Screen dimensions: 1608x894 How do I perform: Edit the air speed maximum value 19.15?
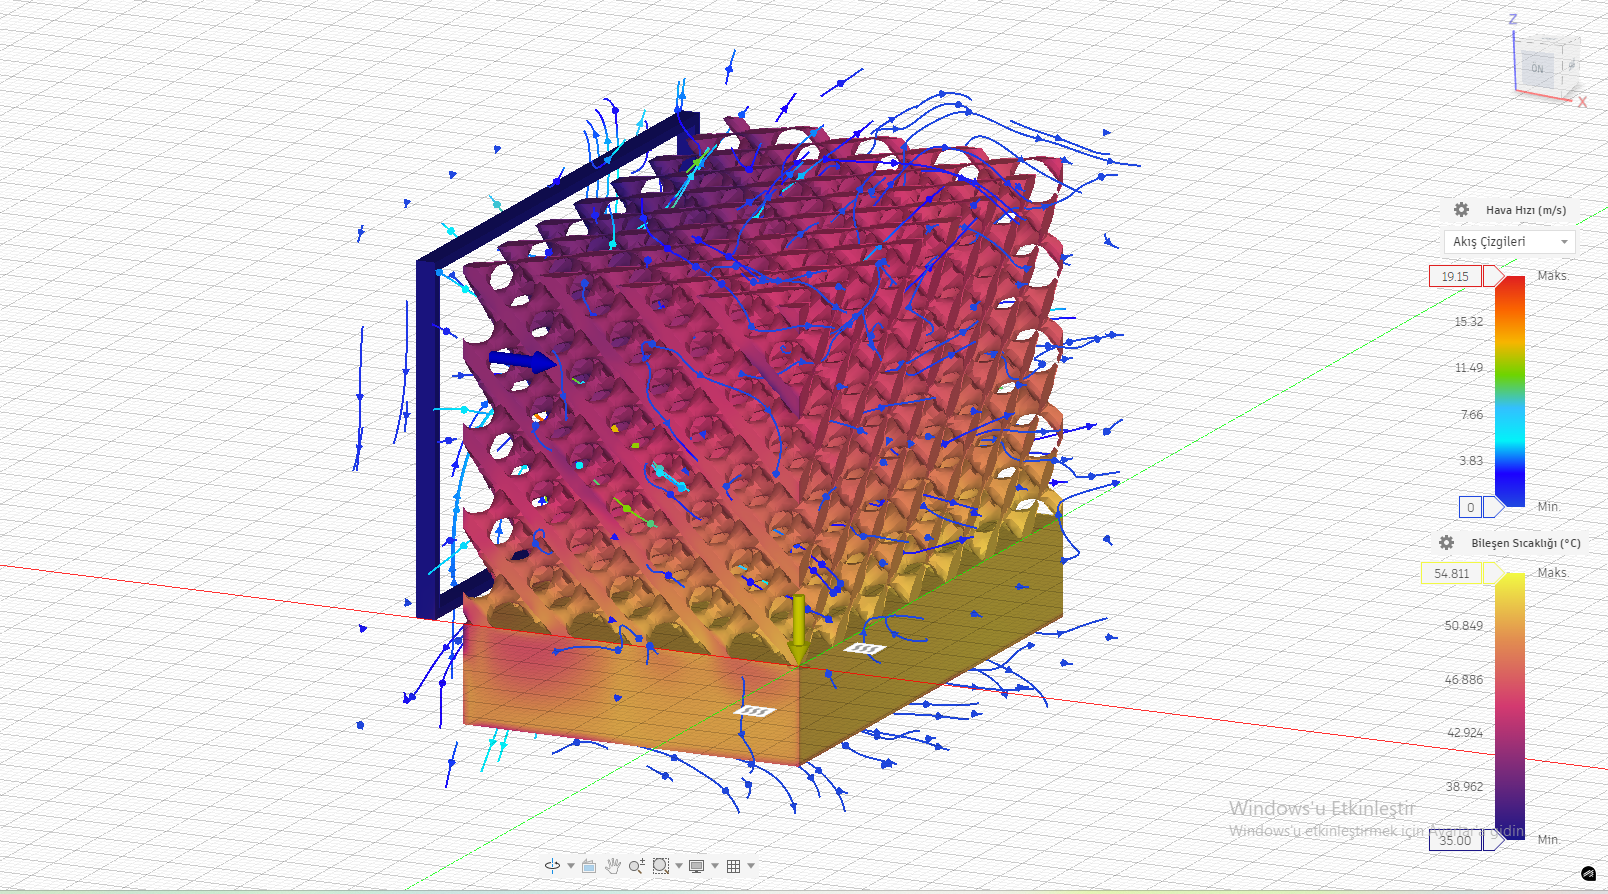tap(1455, 277)
